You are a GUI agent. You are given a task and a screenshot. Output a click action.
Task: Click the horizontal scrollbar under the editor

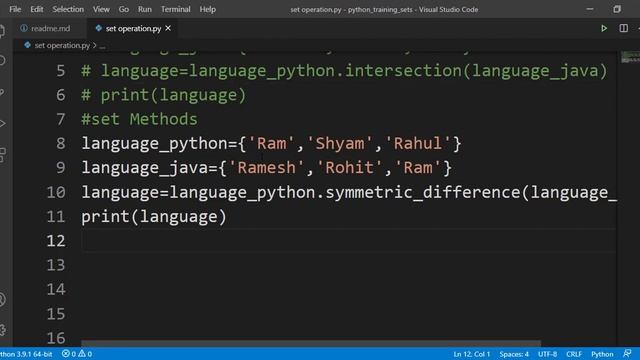point(311,343)
